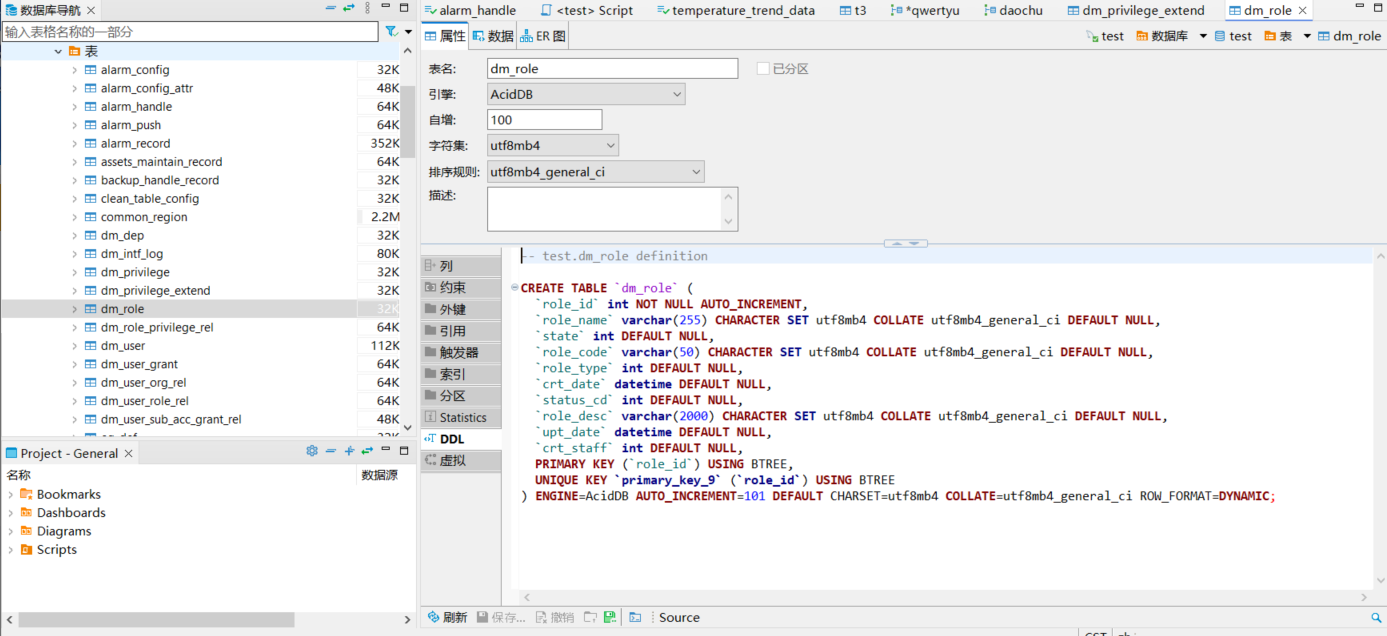The height and width of the screenshot is (636, 1387).
Task: Switch to the 数据 tab
Action: click(x=494, y=36)
